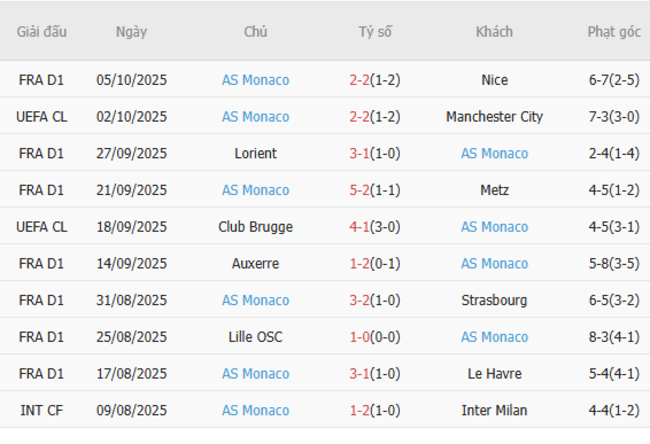This screenshot has height=444, width=650.
Task: Click the Le Havre team name
Action: pos(494,374)
